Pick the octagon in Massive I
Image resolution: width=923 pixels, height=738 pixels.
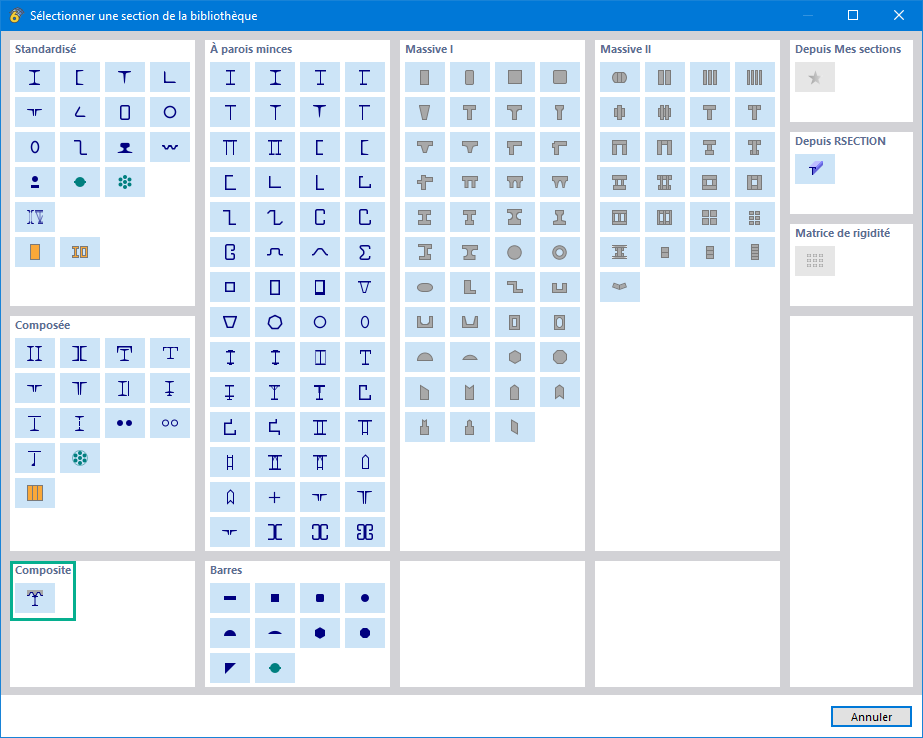click(559, 357)
